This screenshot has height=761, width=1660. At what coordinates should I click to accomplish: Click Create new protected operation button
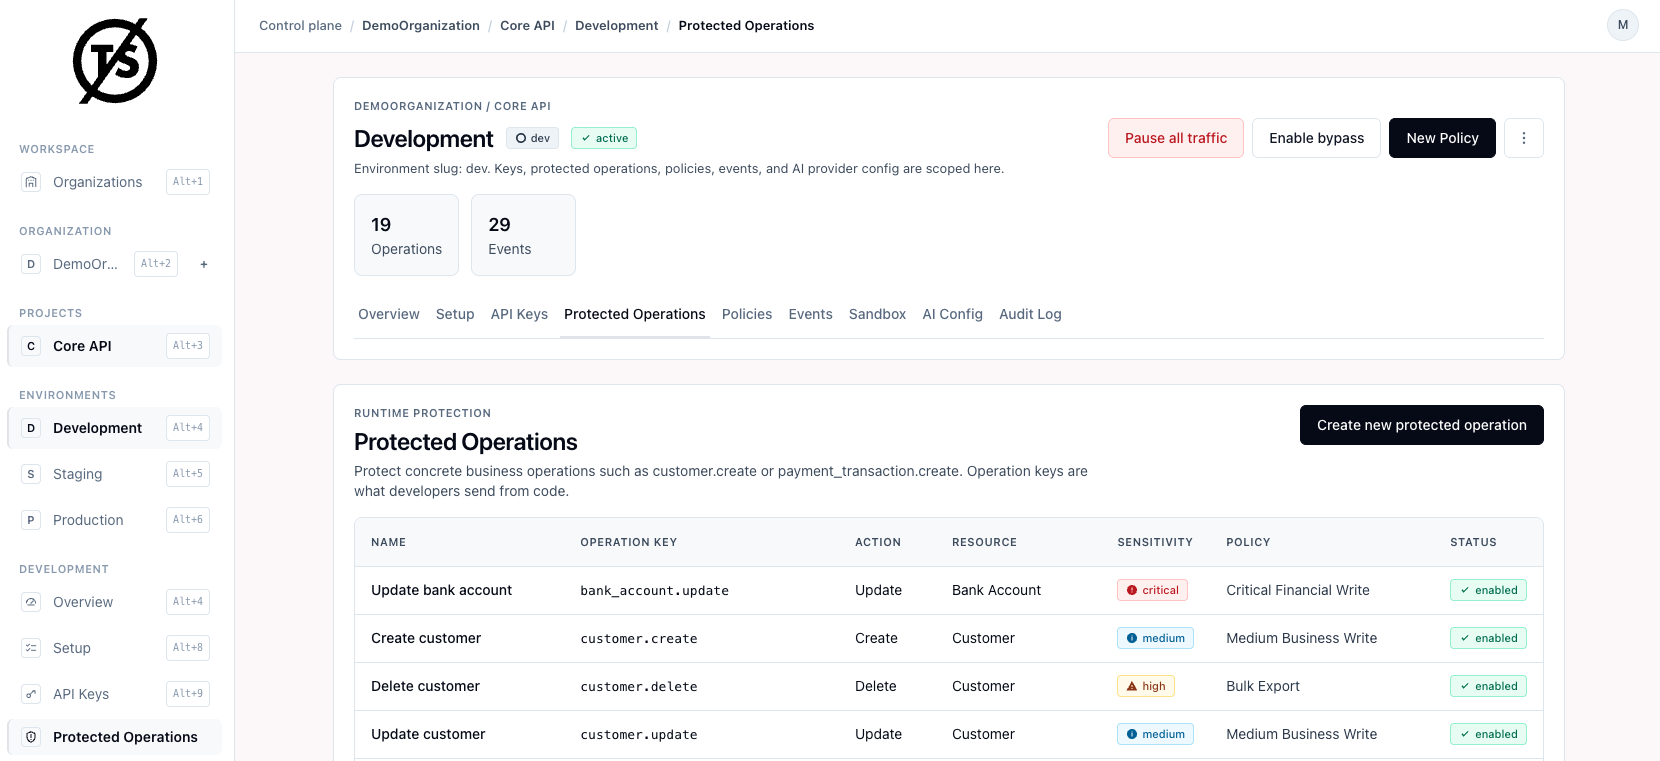1421,425
